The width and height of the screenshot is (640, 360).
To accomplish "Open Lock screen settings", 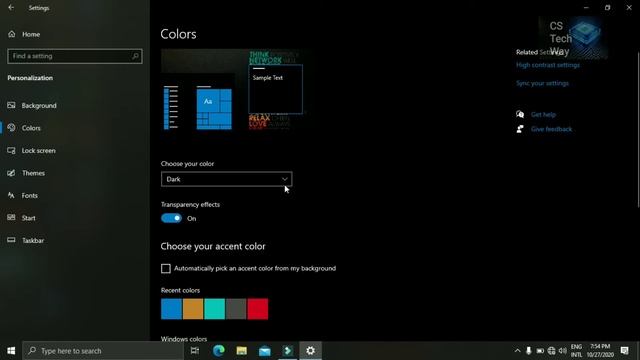I will coord(38,150).
